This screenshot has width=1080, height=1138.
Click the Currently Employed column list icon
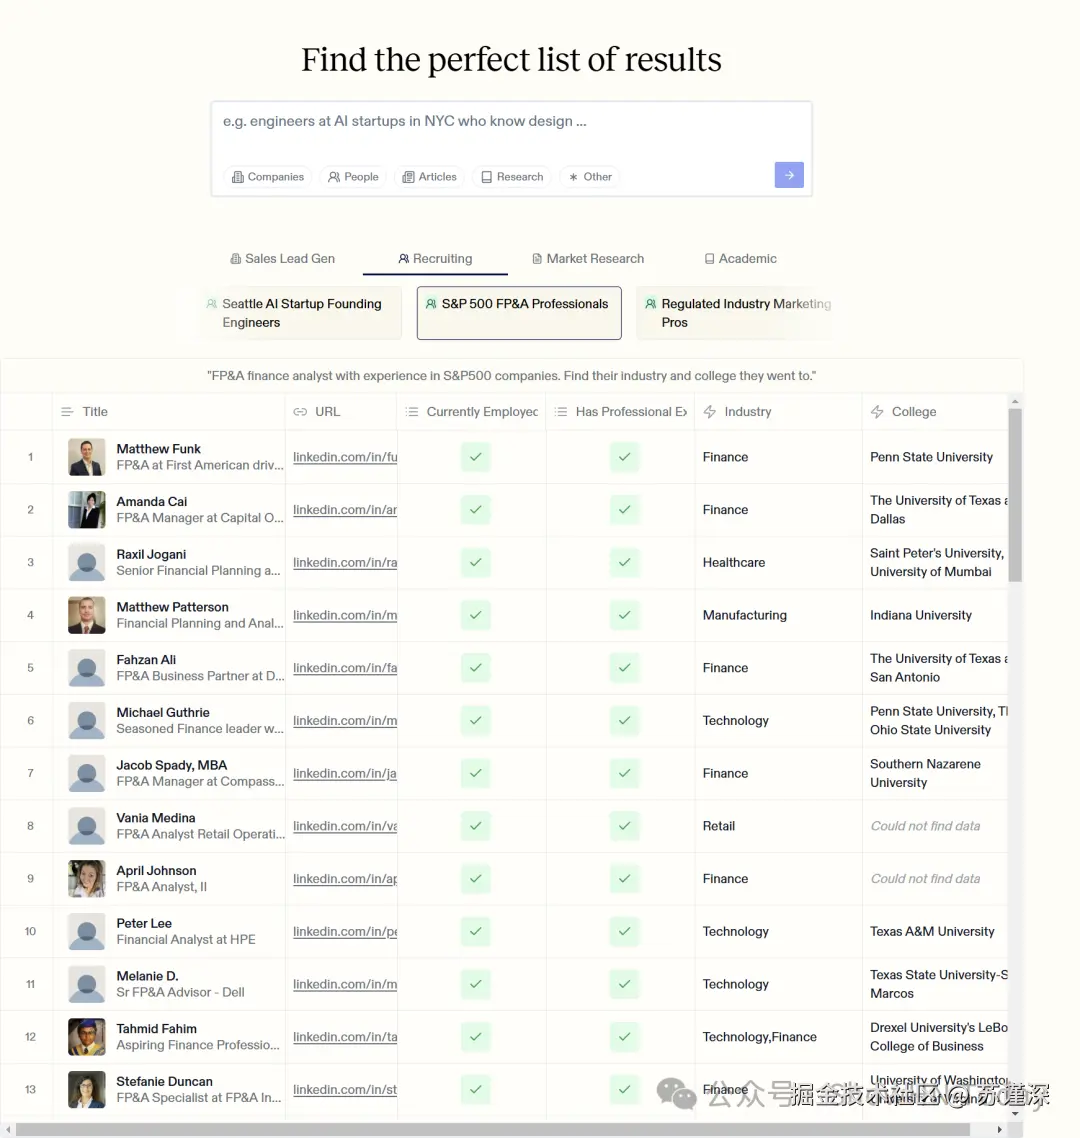[x=412, y=412]
